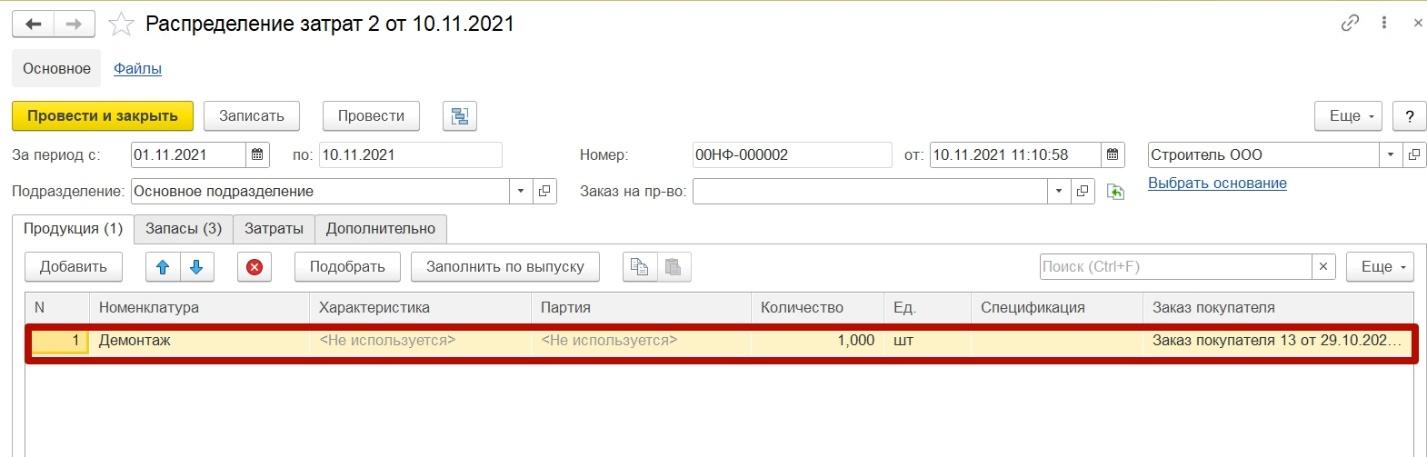Open the top Еще menu

(1349, 116)
